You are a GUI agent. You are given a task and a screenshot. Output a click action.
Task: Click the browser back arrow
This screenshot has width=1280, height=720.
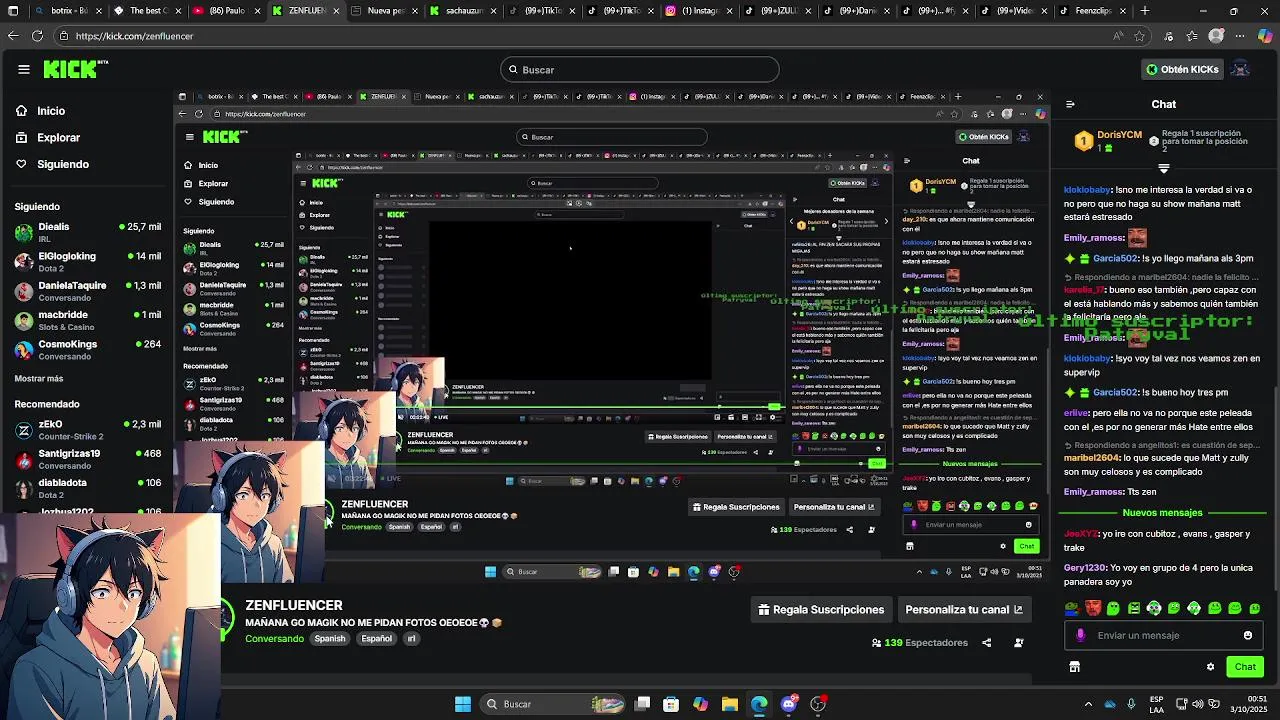(x=13, y=36)
